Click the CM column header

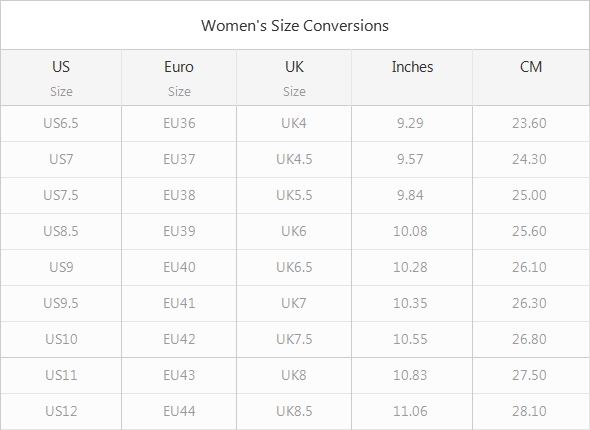click(531, 78)
